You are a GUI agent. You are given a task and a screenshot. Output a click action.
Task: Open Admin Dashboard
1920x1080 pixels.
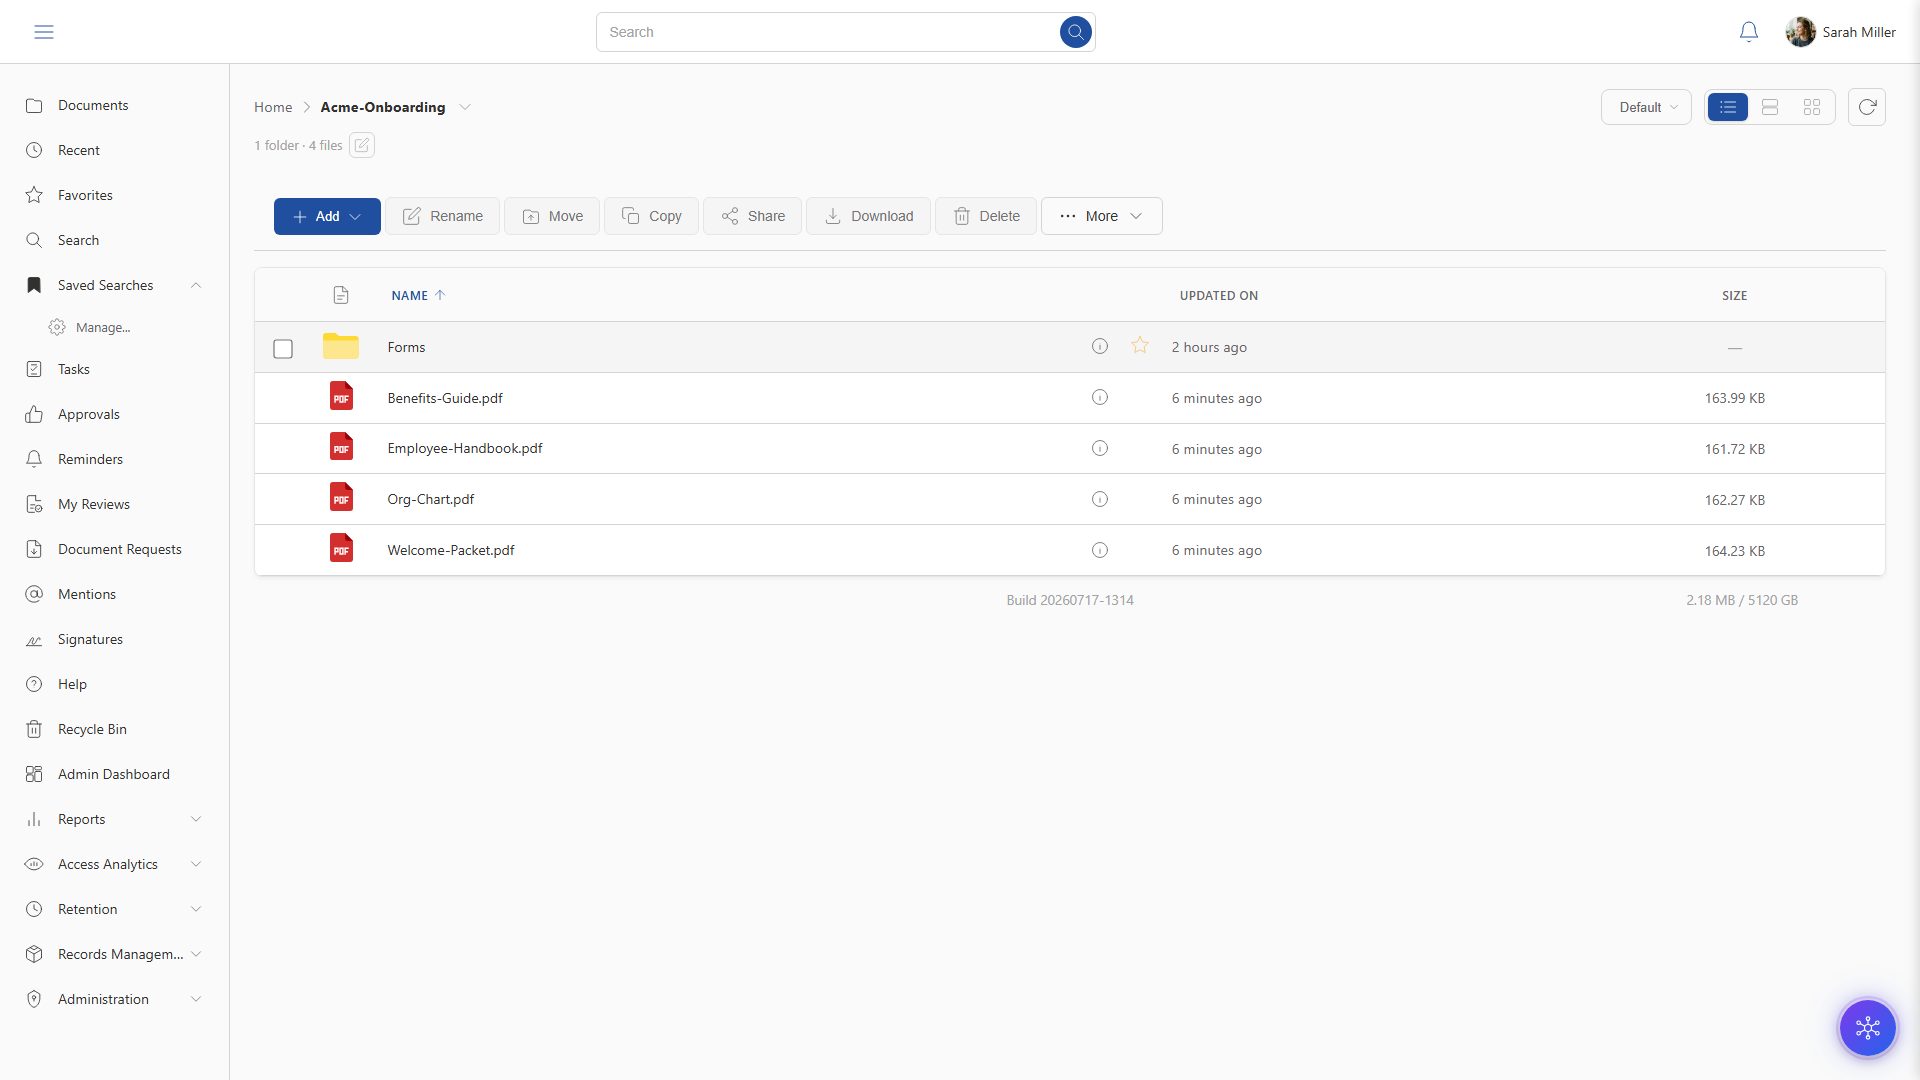(114, 774)
